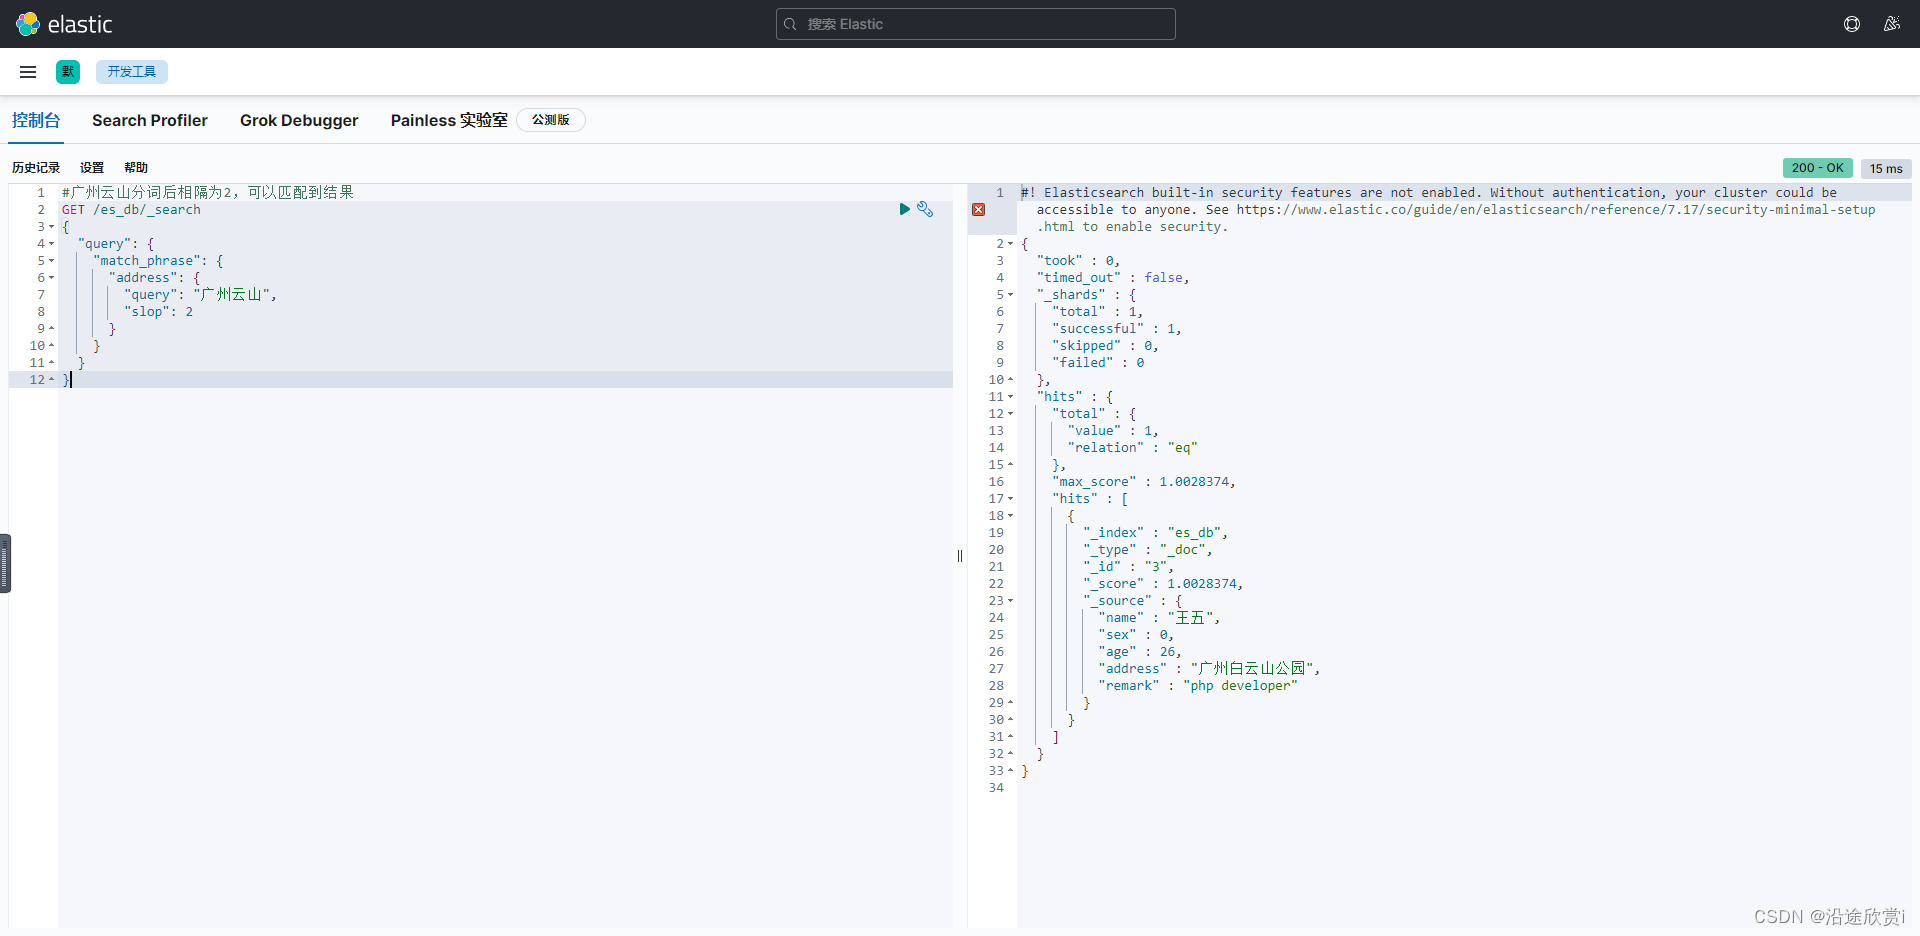Viewport: 1920px width, 936px height.
Task: Switch to the Painless 实验室 tab
Action: (449, 120)
